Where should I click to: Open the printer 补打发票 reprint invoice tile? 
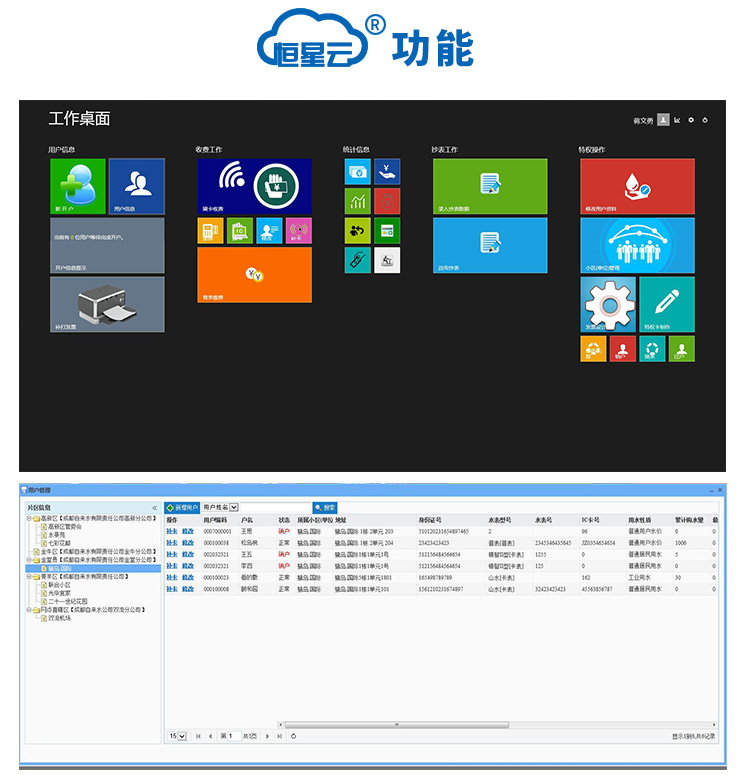coord(107,304)
